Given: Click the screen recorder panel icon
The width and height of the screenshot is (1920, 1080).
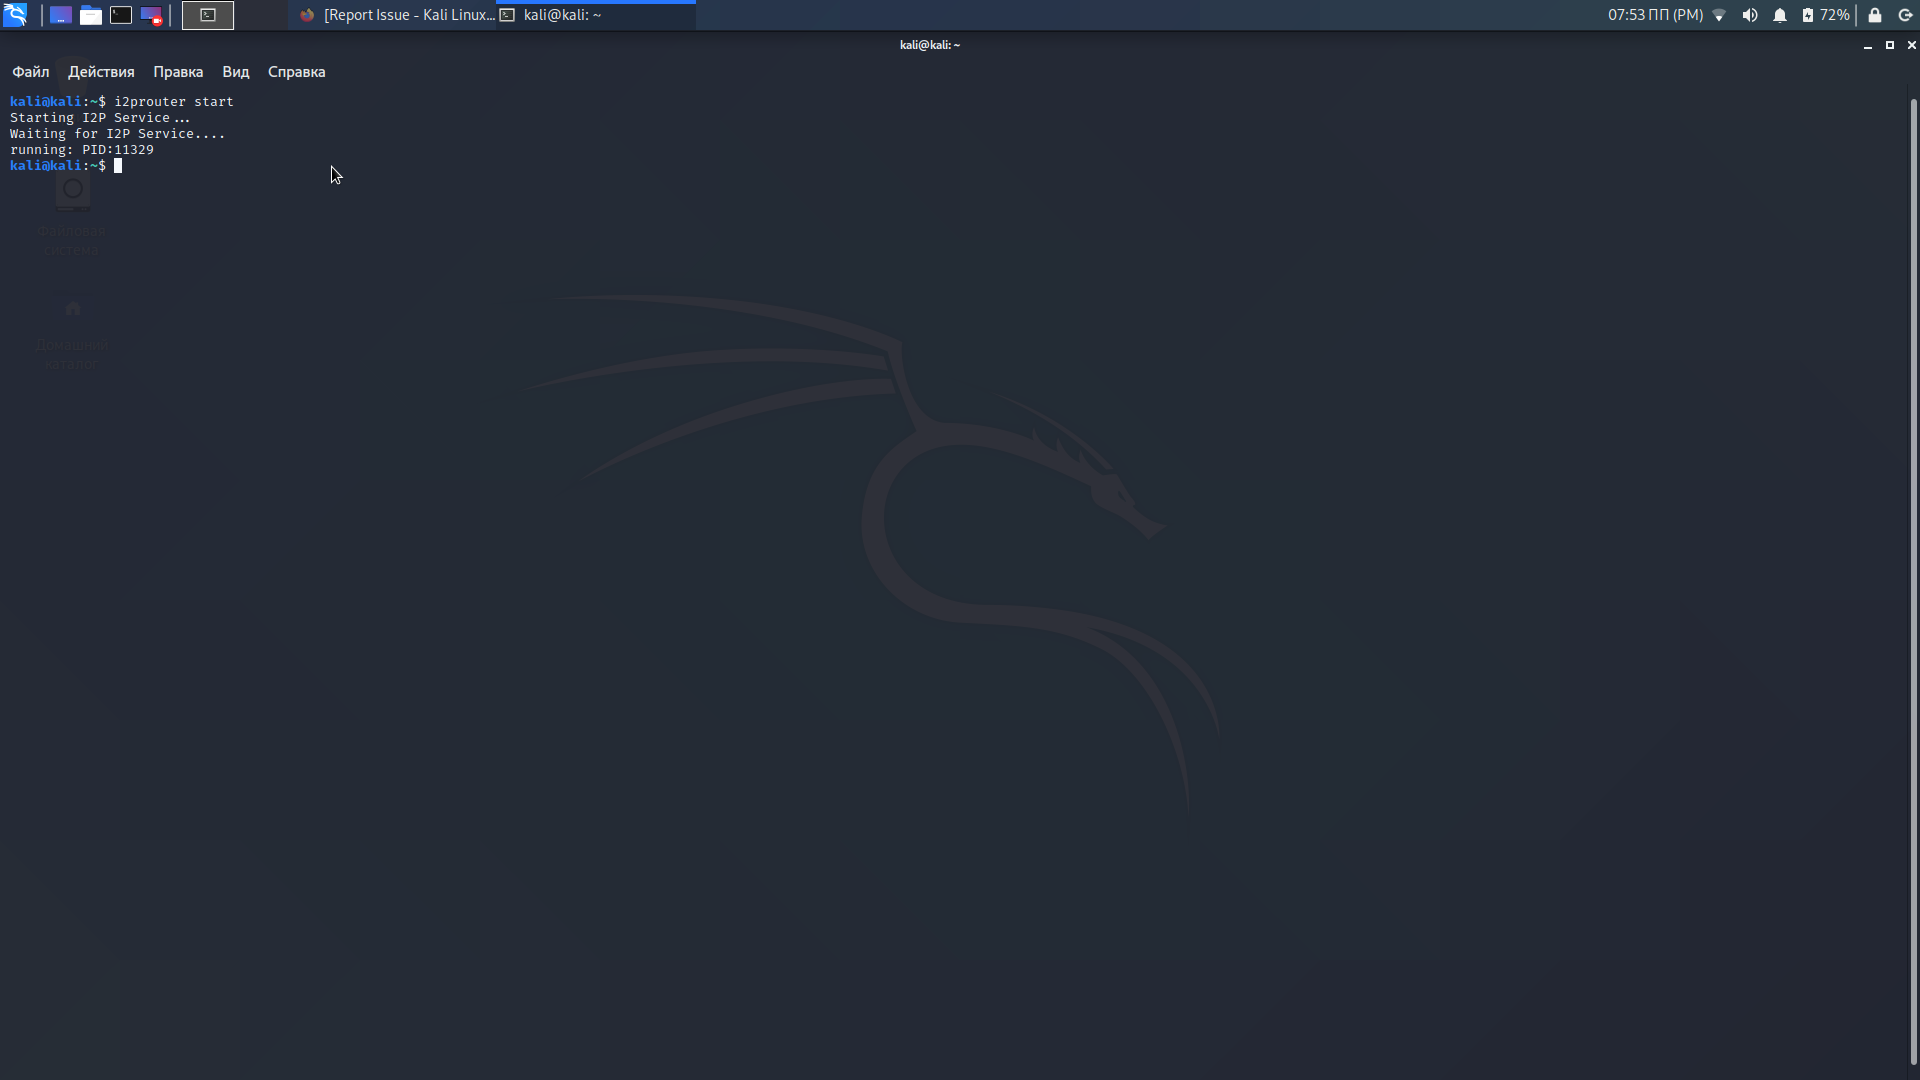Looking at the screenshot, I should click(151, 15).
